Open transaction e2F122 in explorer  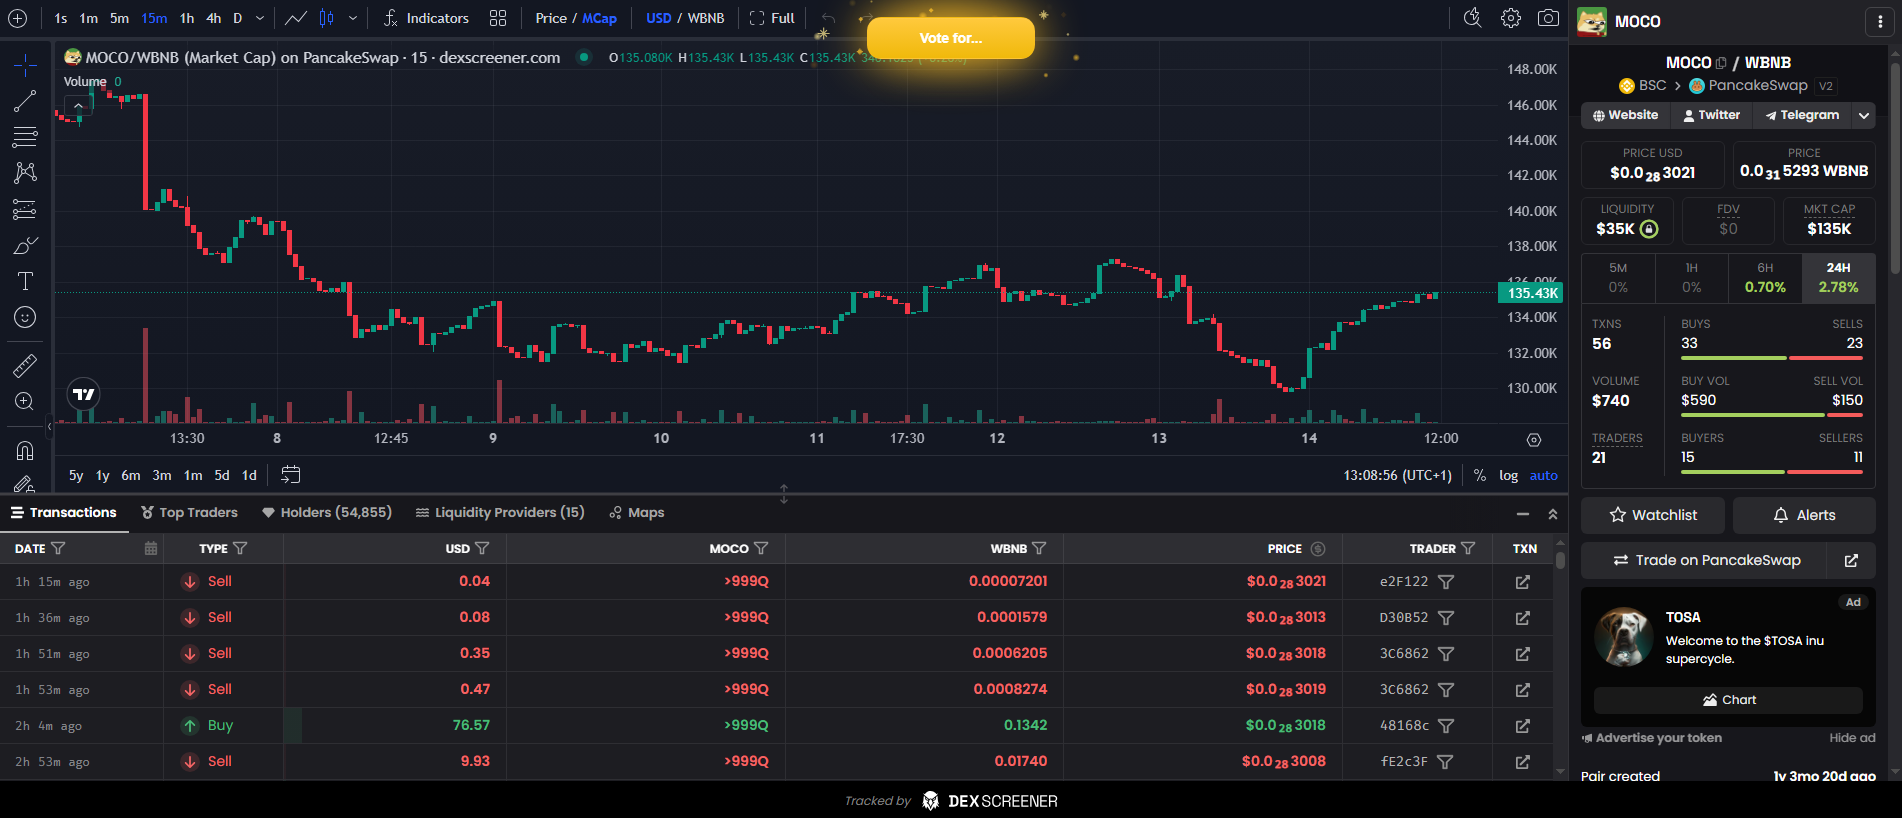click(x=1522, y=582)
